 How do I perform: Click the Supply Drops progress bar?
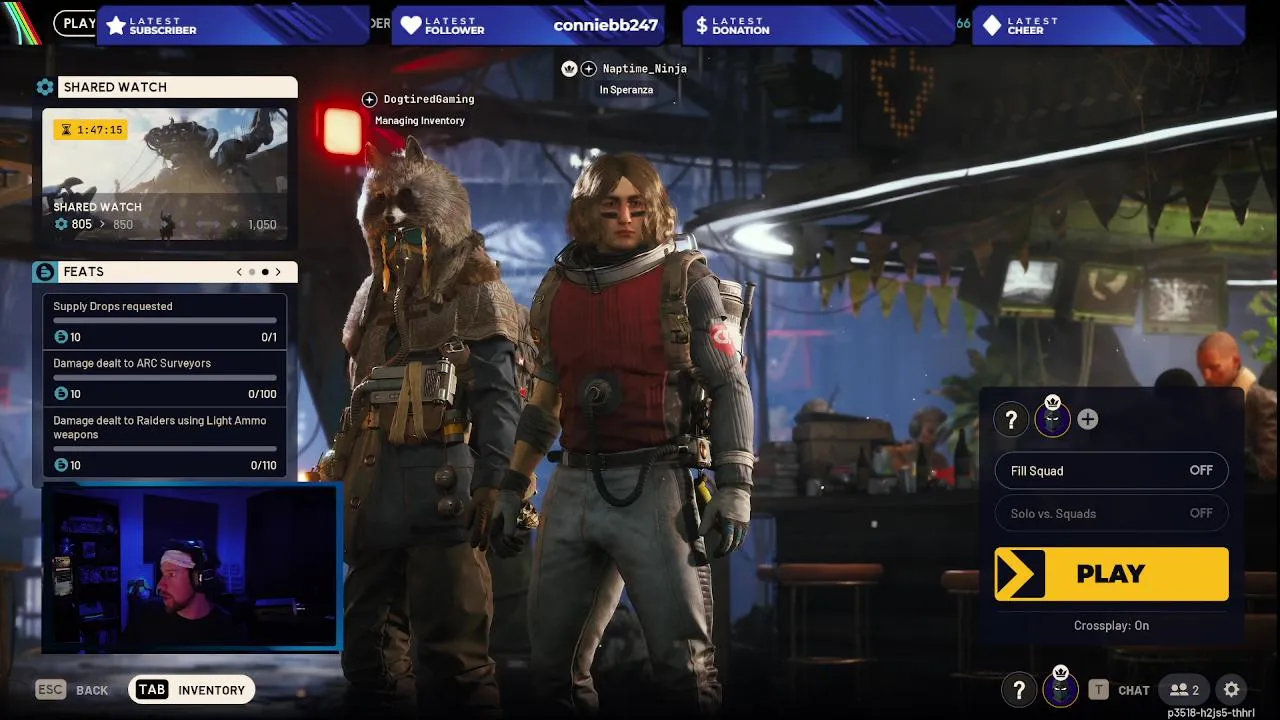coord(165,321)
